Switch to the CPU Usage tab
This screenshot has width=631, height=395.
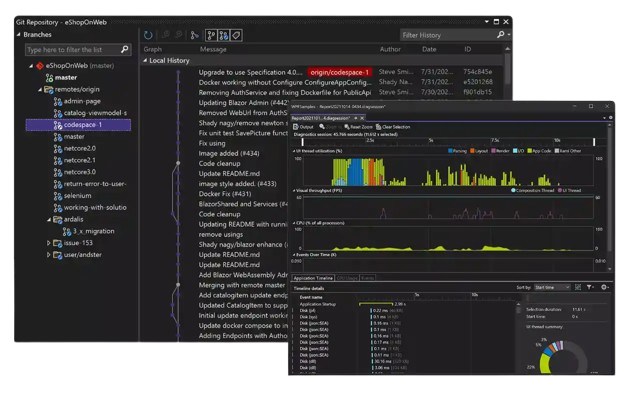pos(347,278)
